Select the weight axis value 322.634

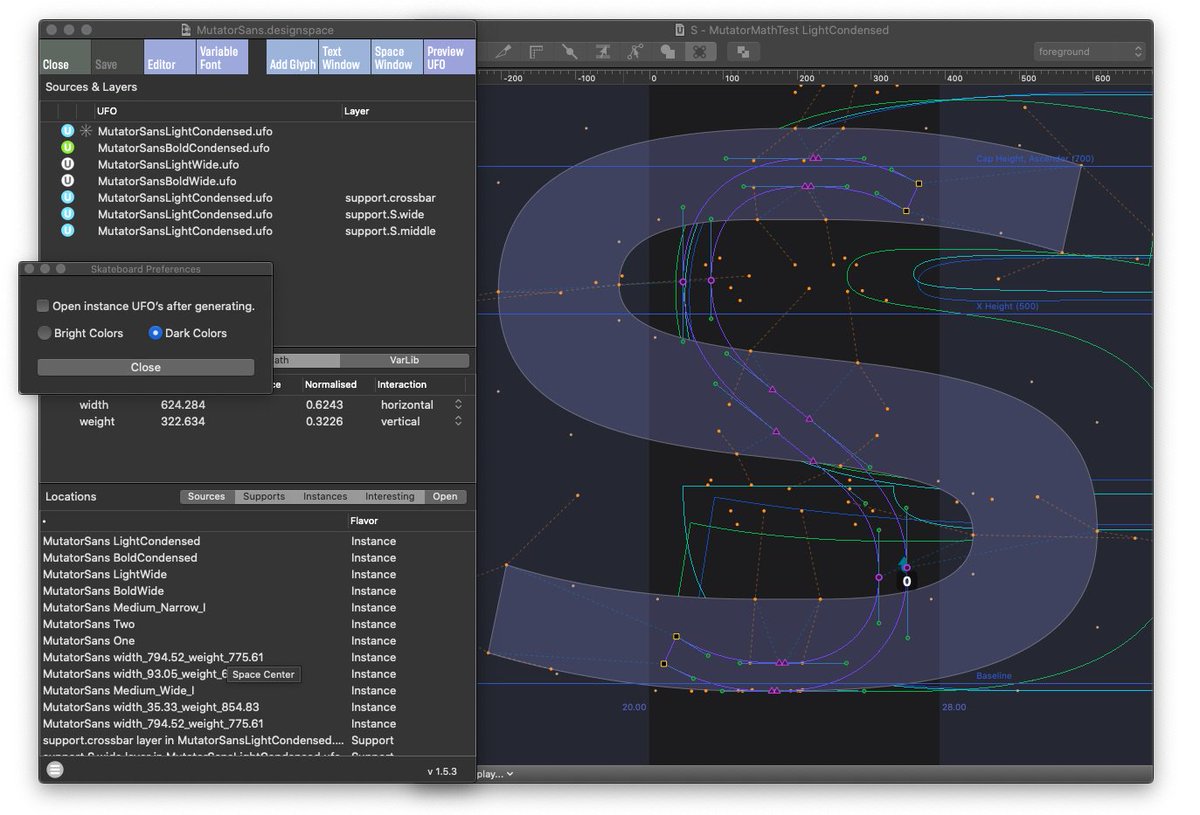pos(183,422)
